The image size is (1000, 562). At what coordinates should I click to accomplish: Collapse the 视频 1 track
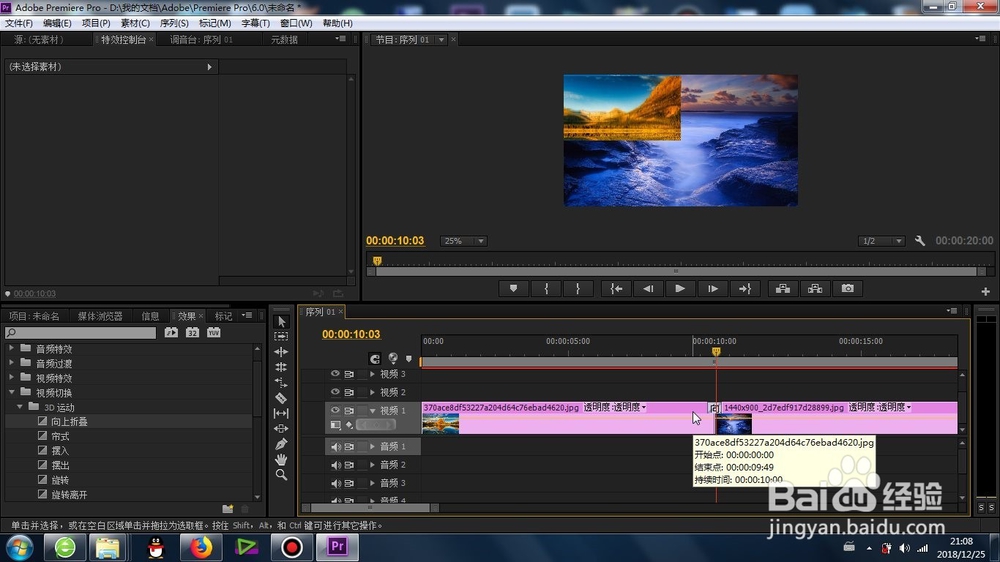[372, 410]
